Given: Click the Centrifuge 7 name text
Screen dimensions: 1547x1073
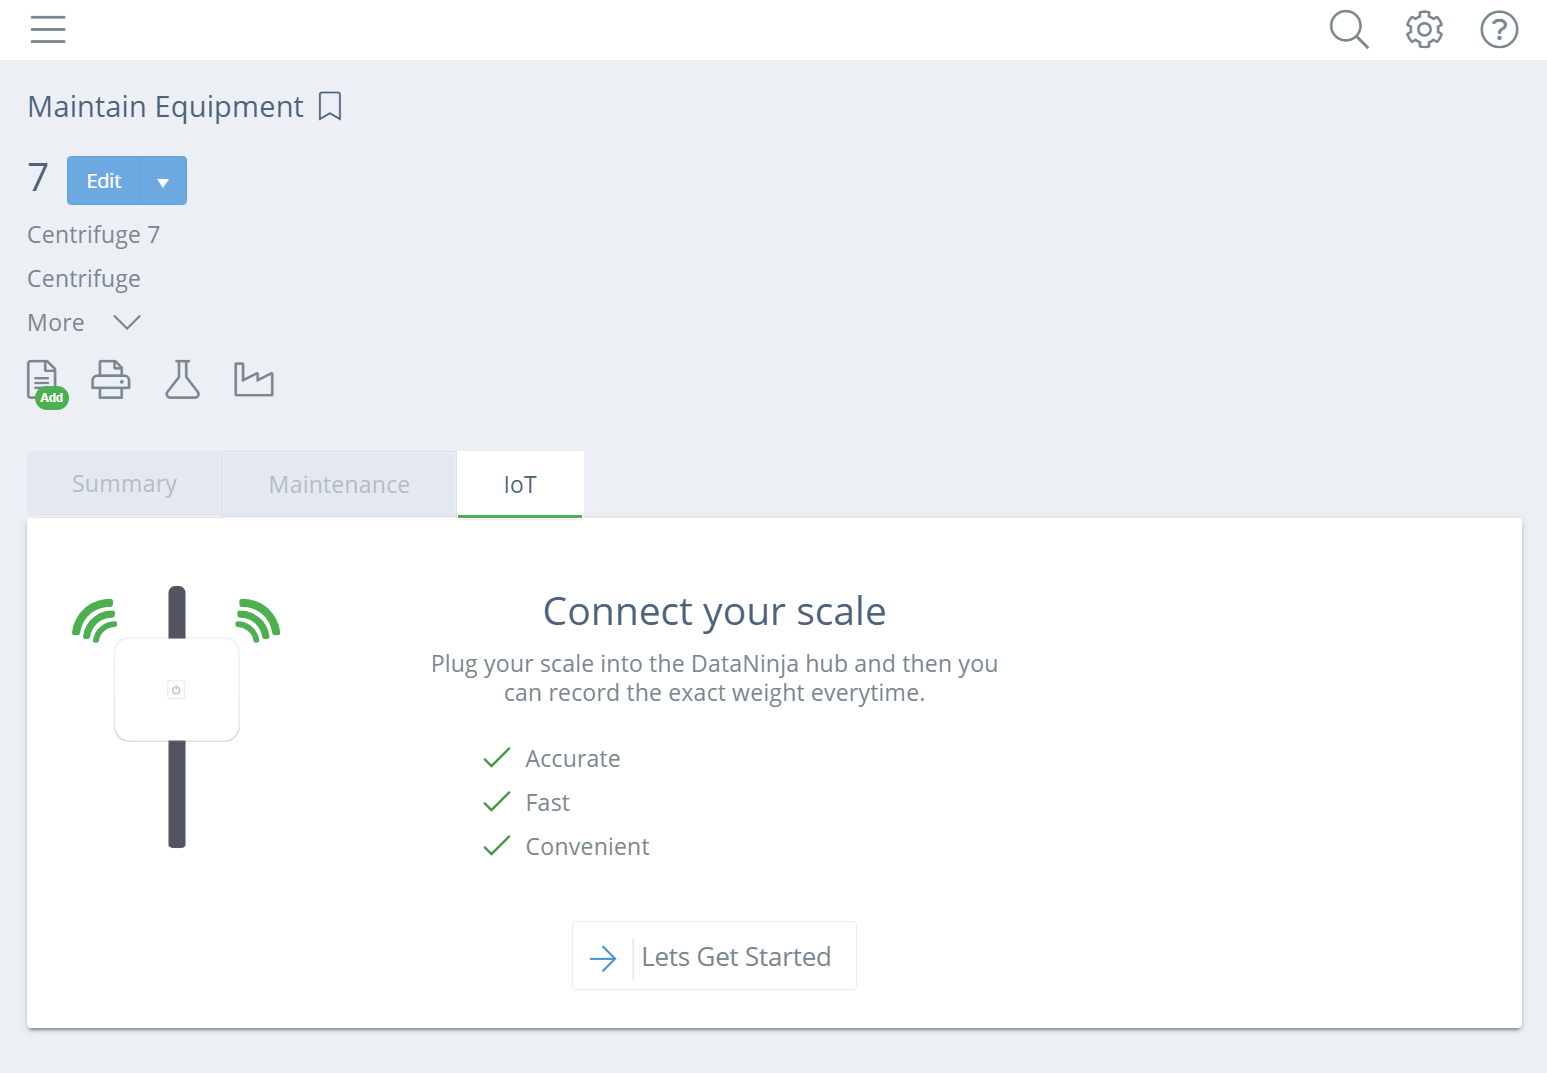Looking at the screenshot, I should [93, 235].
